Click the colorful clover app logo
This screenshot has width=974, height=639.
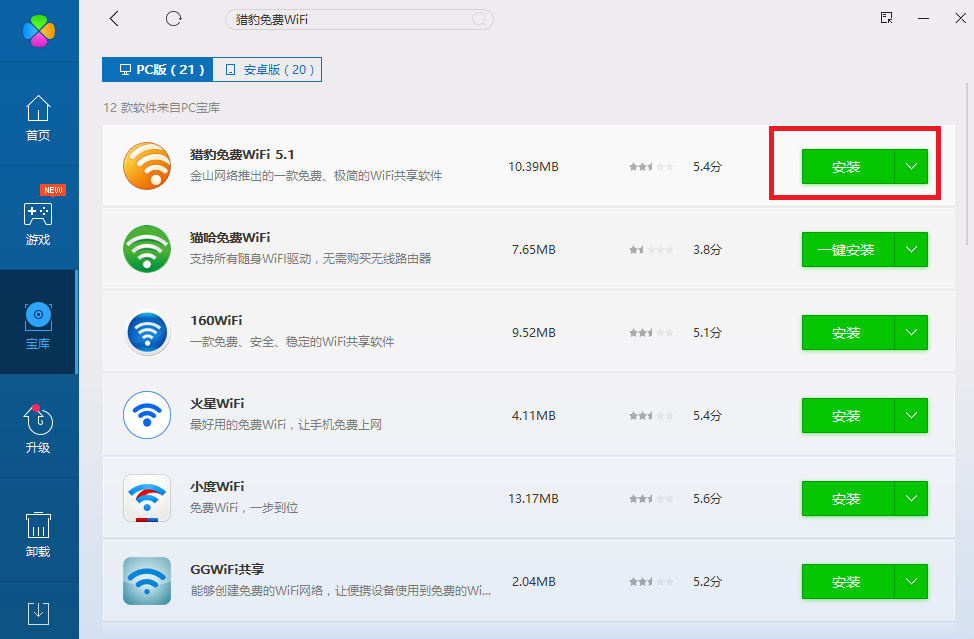[39, 30]
